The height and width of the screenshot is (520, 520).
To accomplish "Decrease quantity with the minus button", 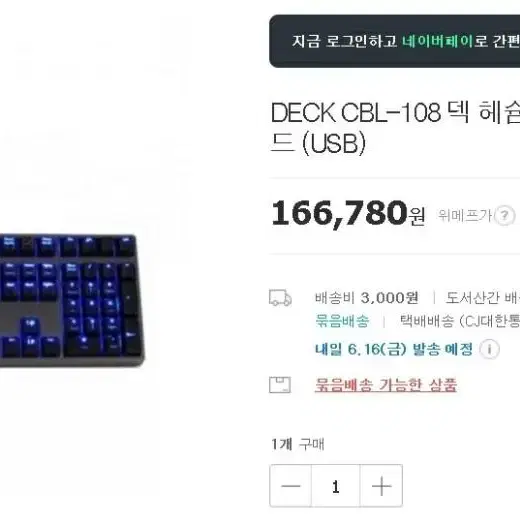I will 291,486.
